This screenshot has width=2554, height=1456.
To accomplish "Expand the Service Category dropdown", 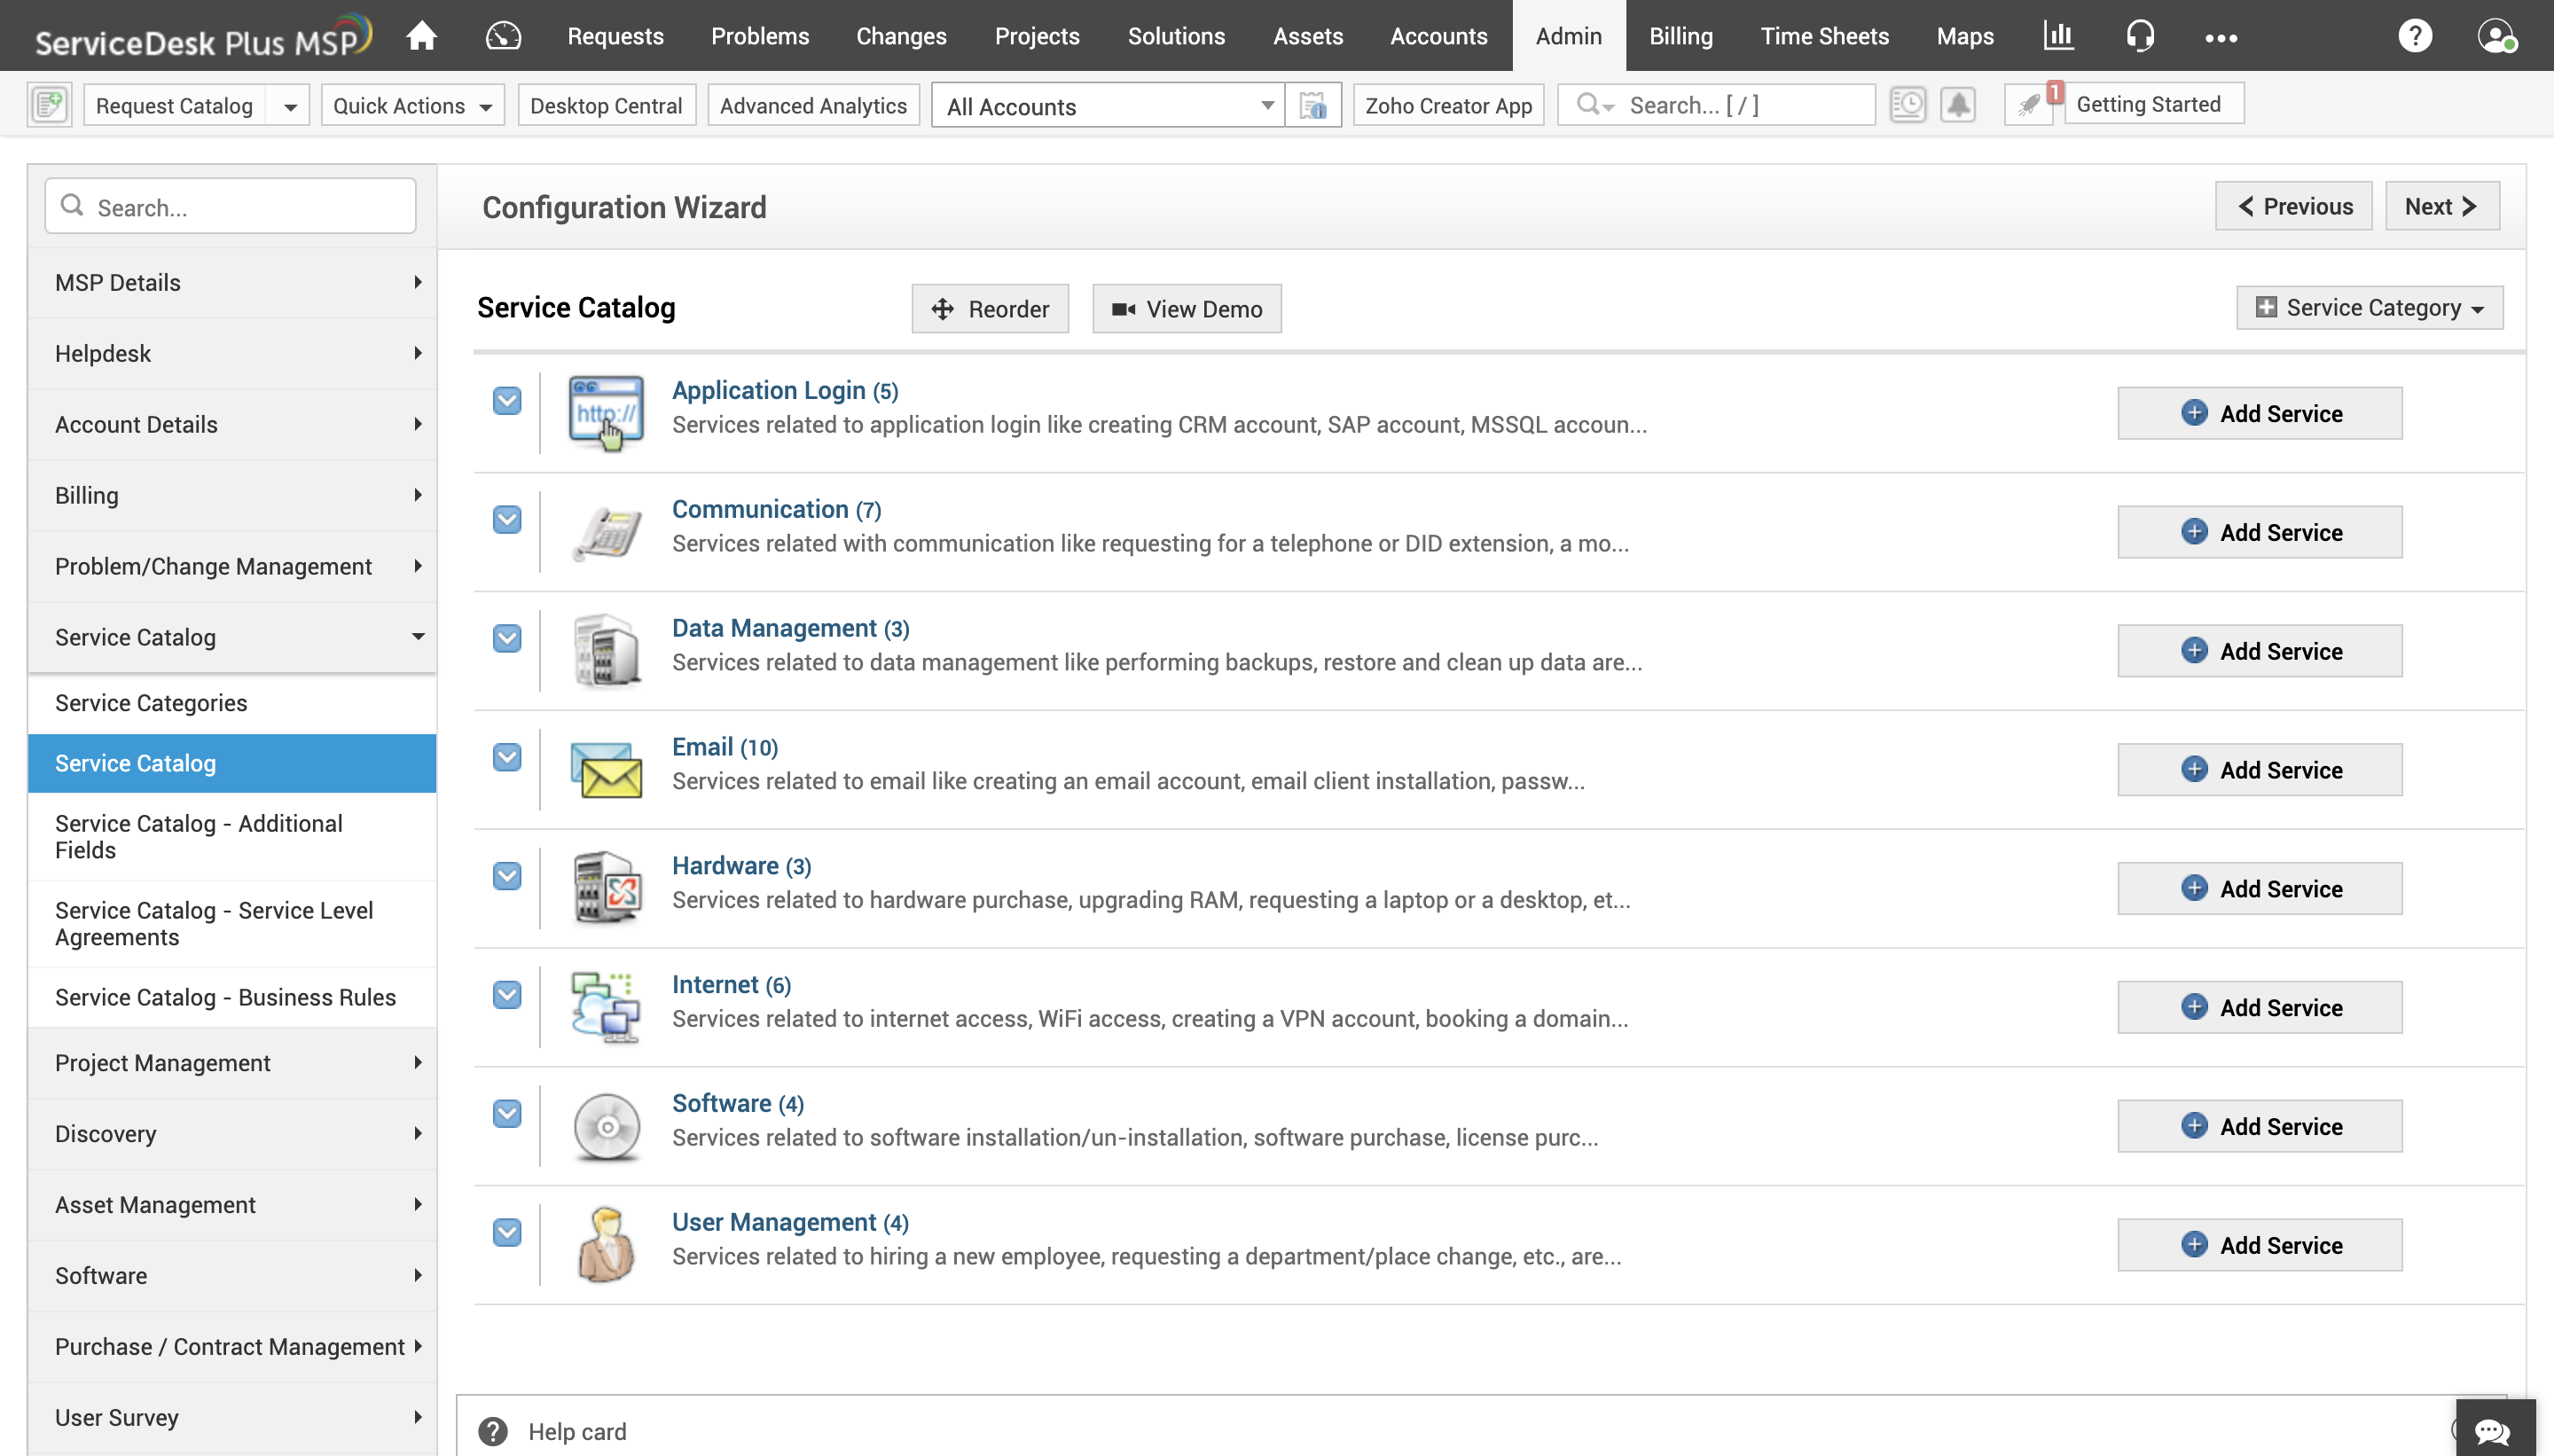I will (2369, 307).
